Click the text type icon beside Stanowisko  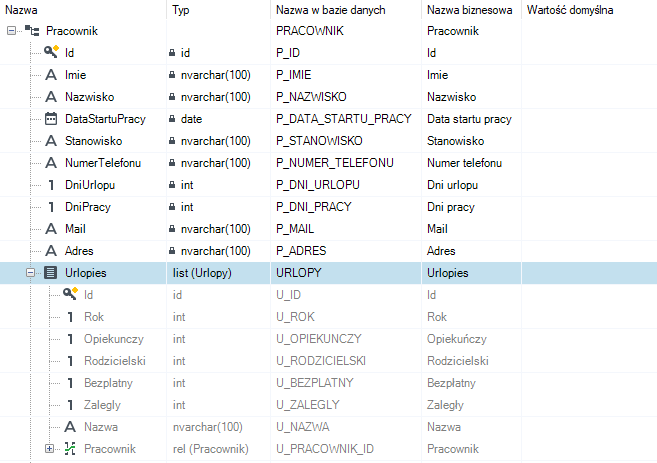tap(51, 141)
